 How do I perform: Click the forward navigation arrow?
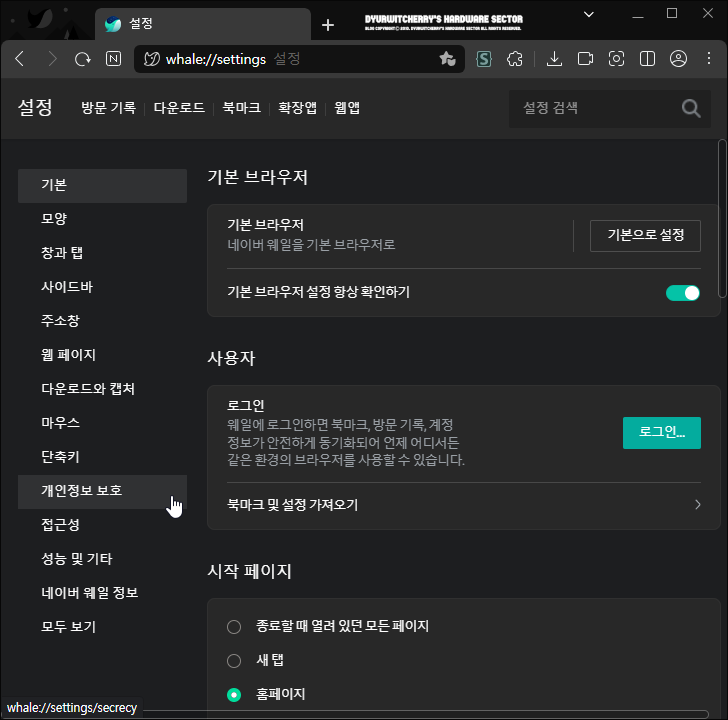click(52, 59)
